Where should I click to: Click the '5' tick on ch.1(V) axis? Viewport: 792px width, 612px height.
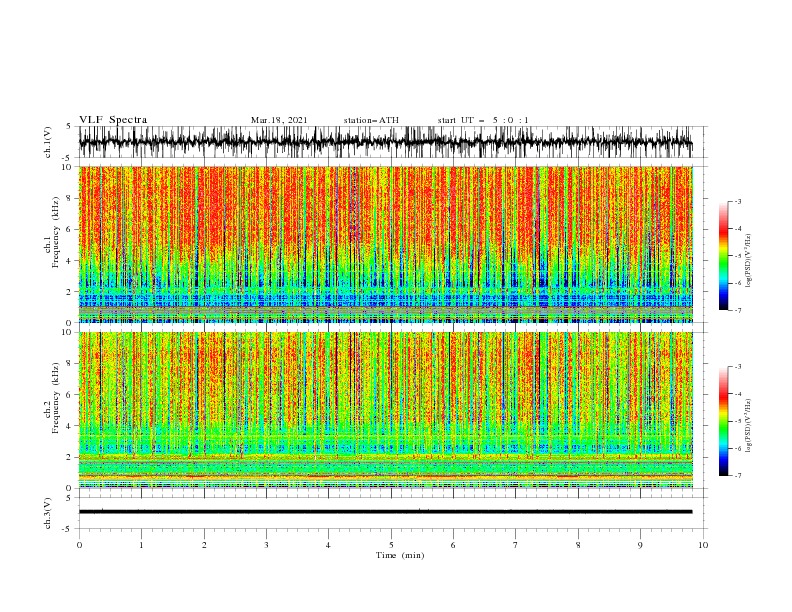click(68, 126)
